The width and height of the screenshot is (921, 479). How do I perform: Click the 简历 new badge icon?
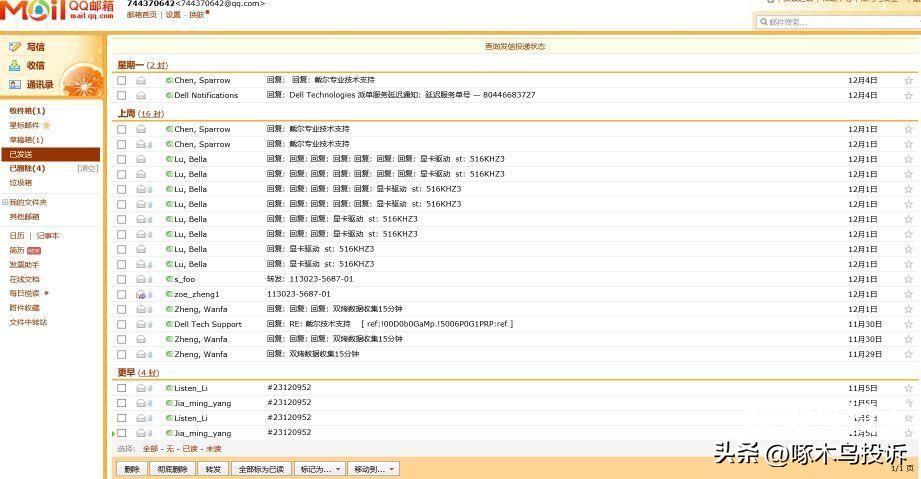(34, 250)
